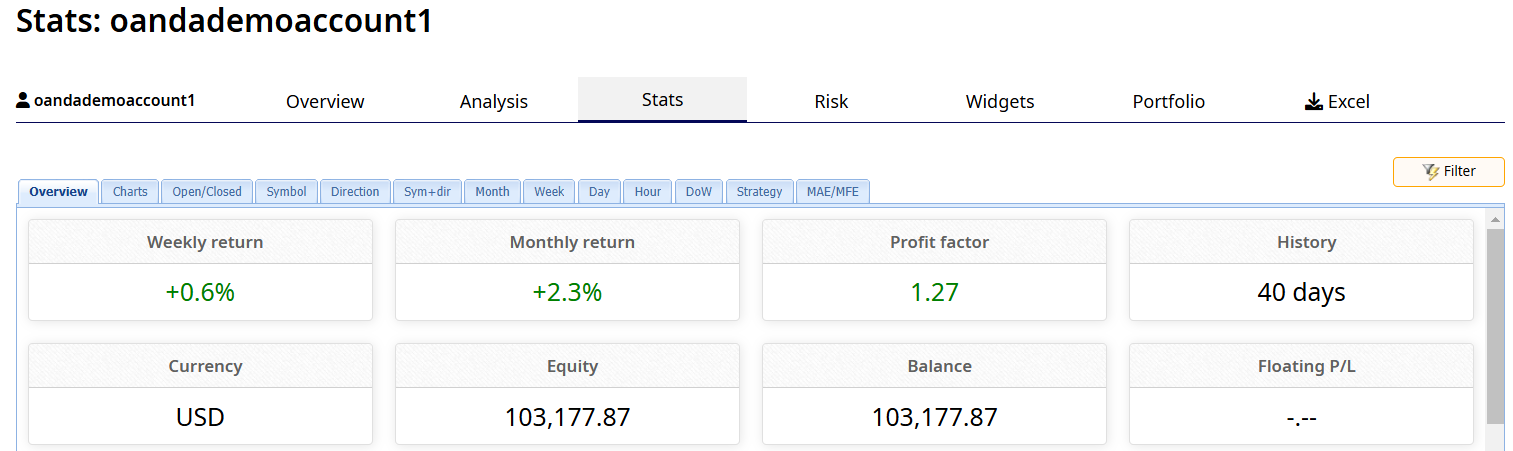The width and height of the screenshot is (1513, 451).
Task: Open the Filter button
Action: [1448, 172]
